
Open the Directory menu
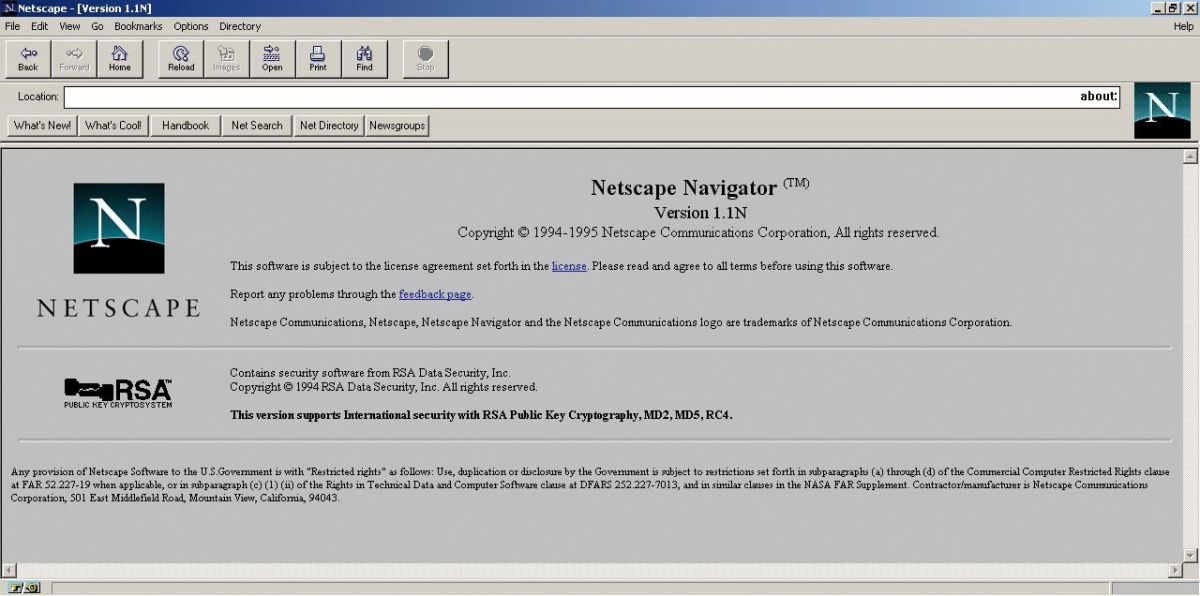coord(240,26)
